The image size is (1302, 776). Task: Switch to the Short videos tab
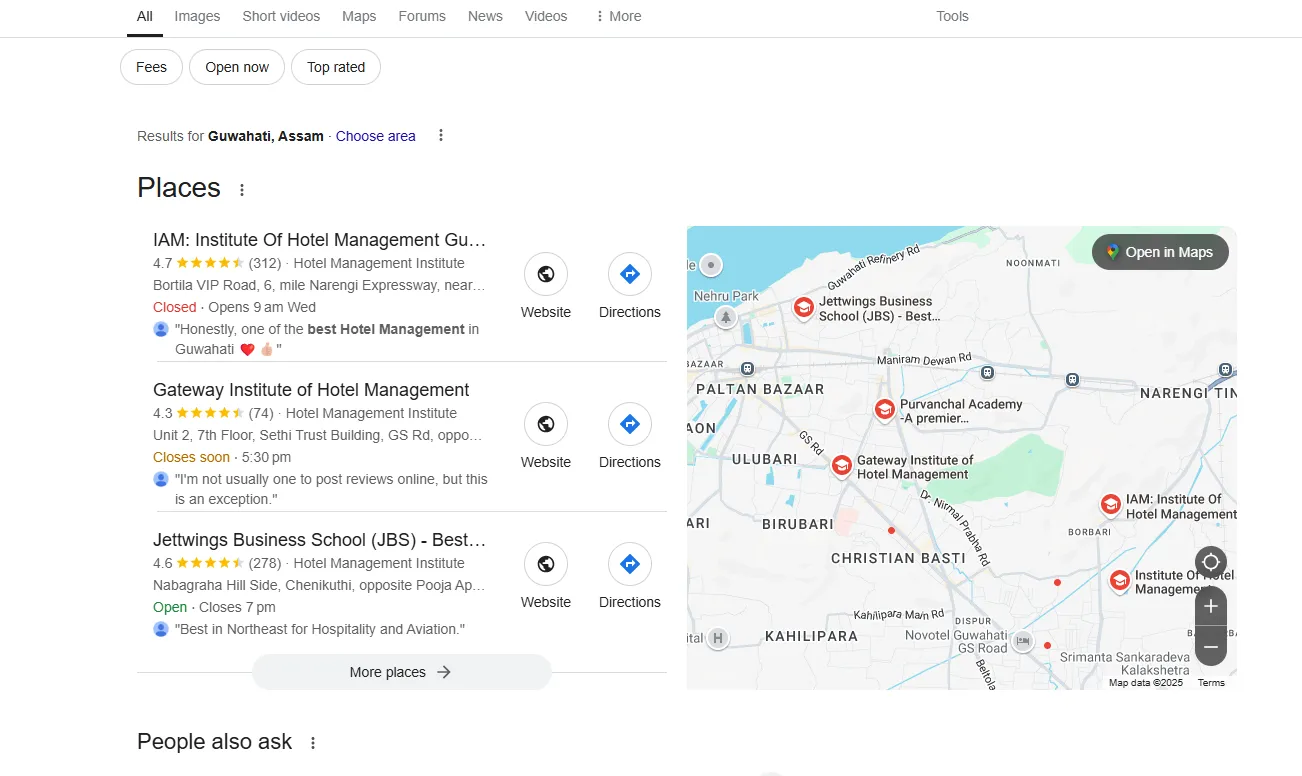coord(281,16)
